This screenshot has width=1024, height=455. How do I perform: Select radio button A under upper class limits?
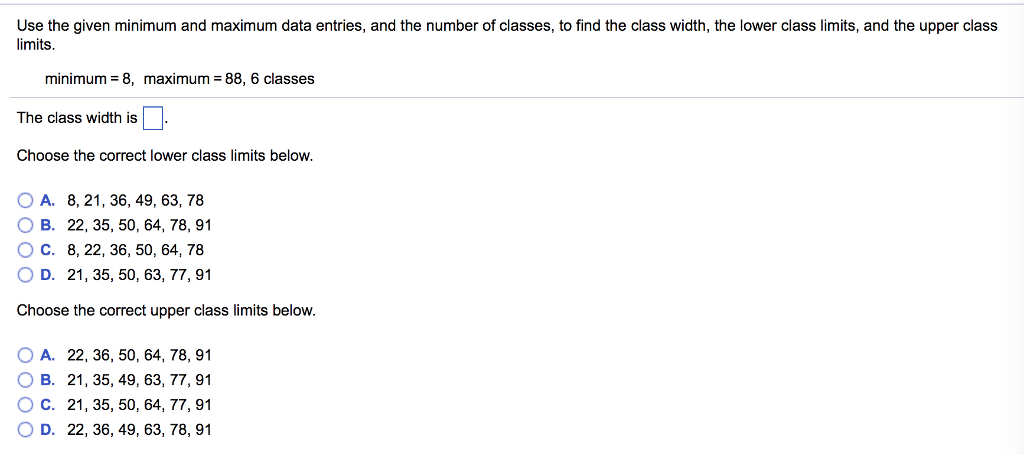(x=25, y=355)
